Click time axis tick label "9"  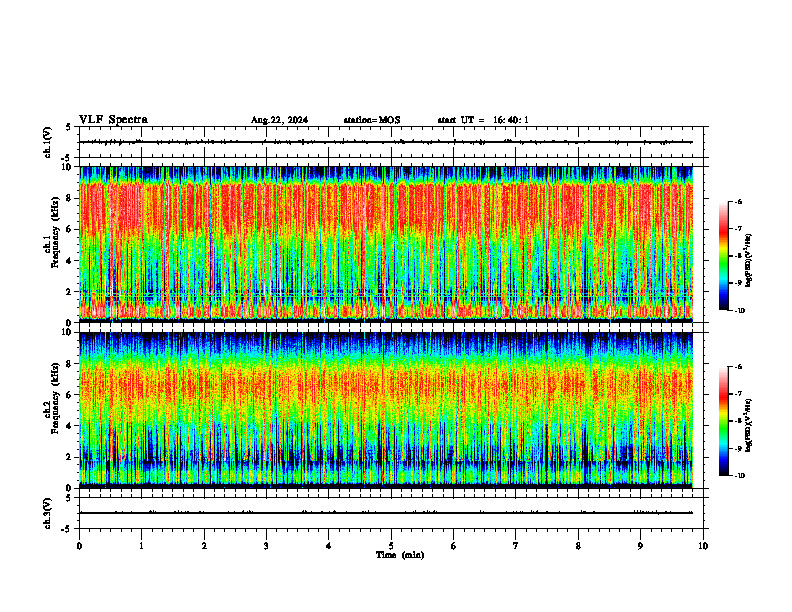[x=640, y=546]
